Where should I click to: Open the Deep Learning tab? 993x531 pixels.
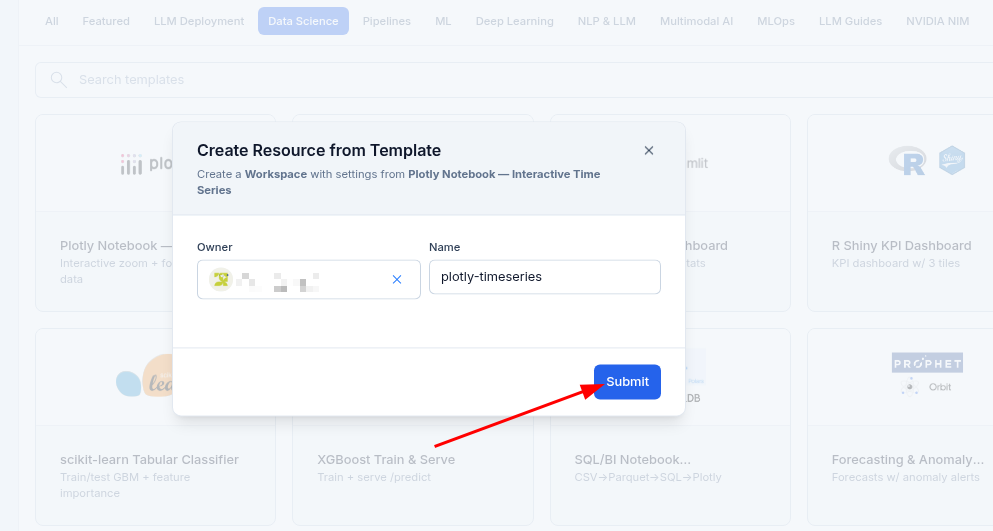coord(515,21)
